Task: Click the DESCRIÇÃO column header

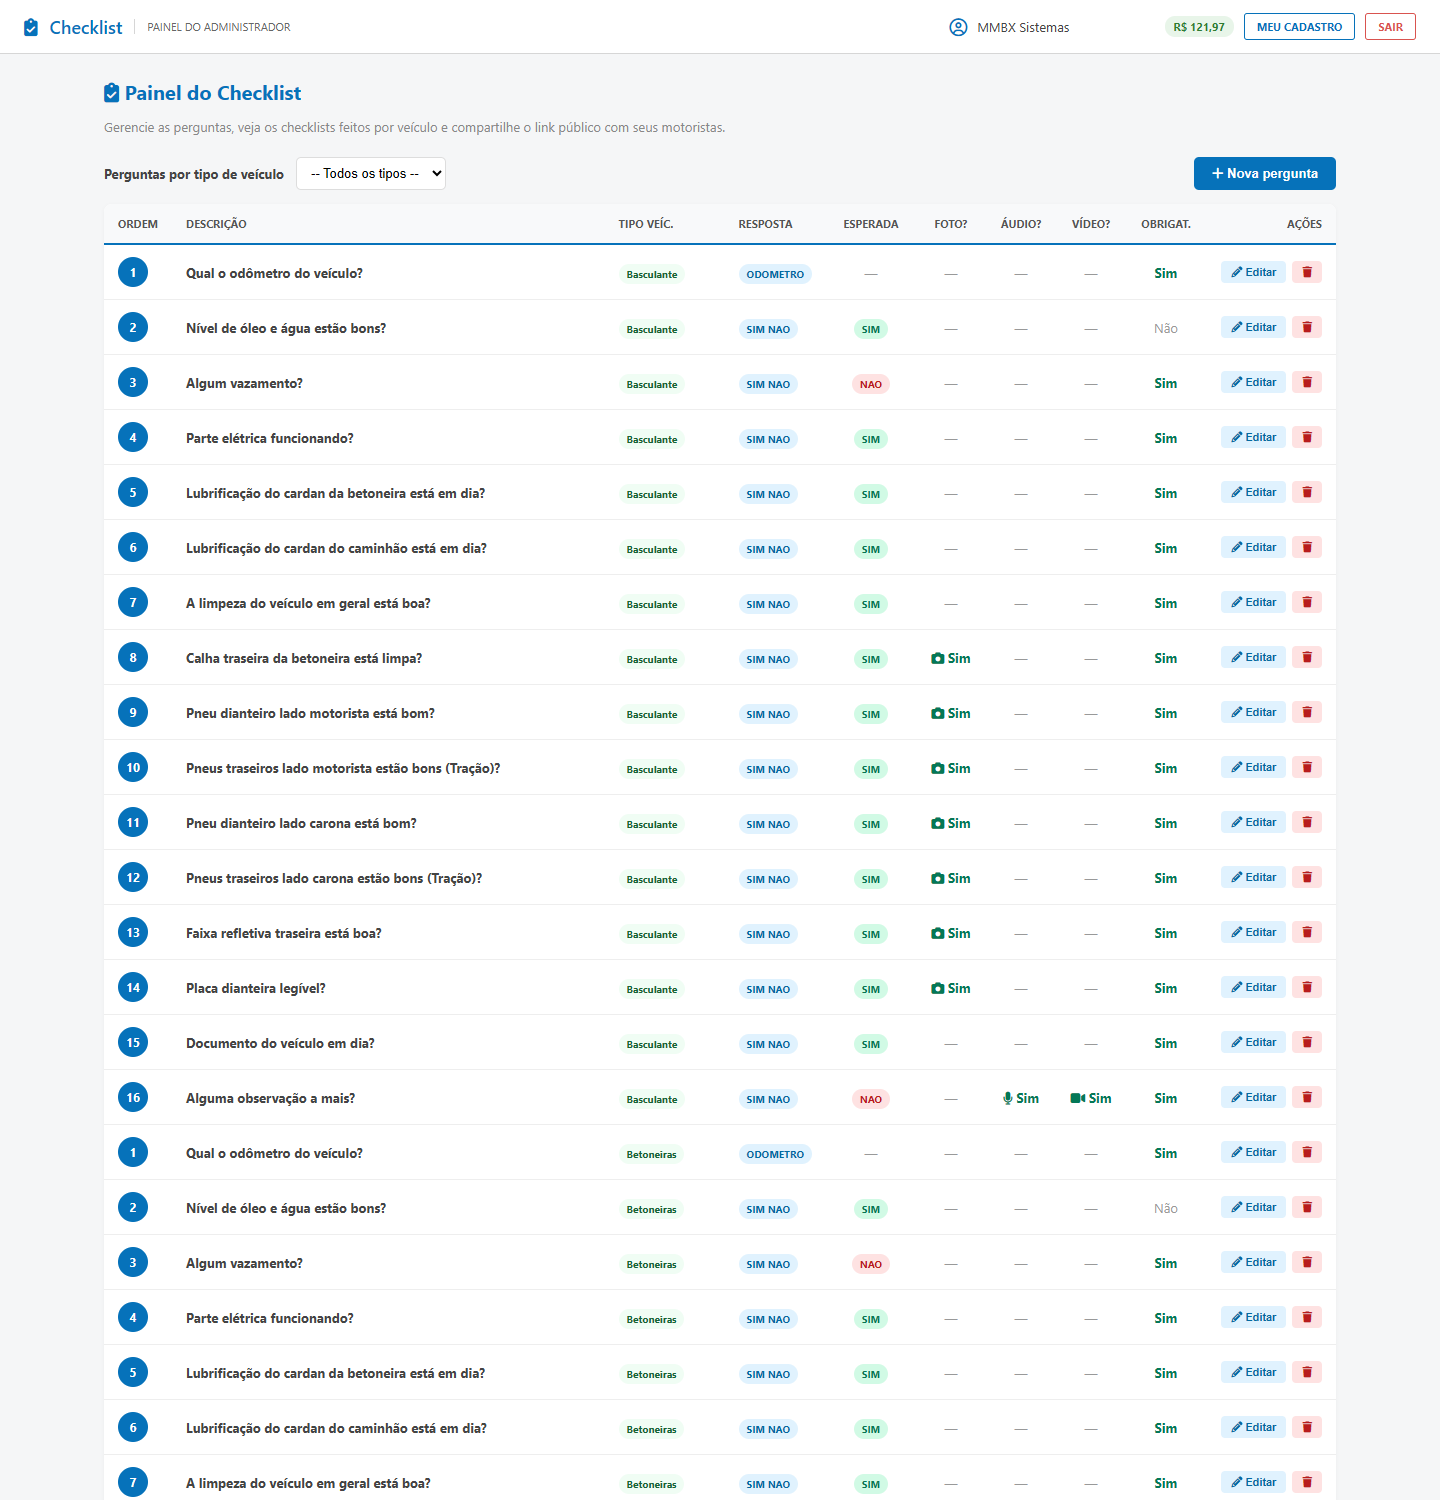Action: [216, 224]
